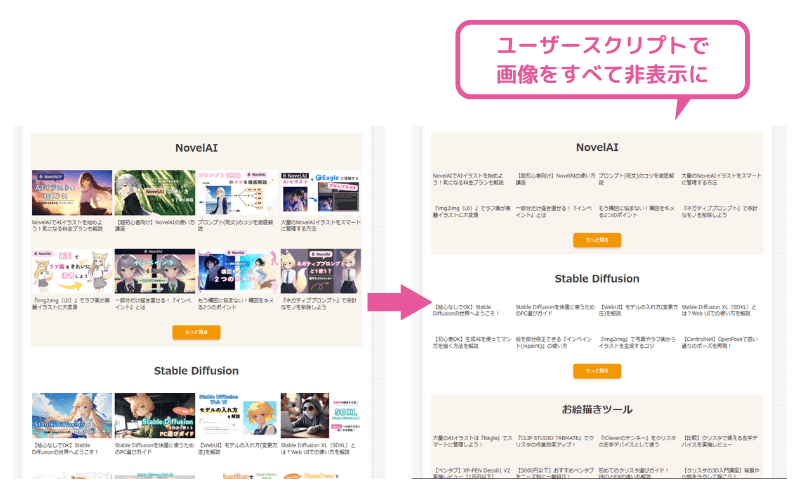Click '【WebUI】モデルの入れ方' link in image-free page
The width and height of the screenshot is (800, 500).
click(x=638, y=310)
